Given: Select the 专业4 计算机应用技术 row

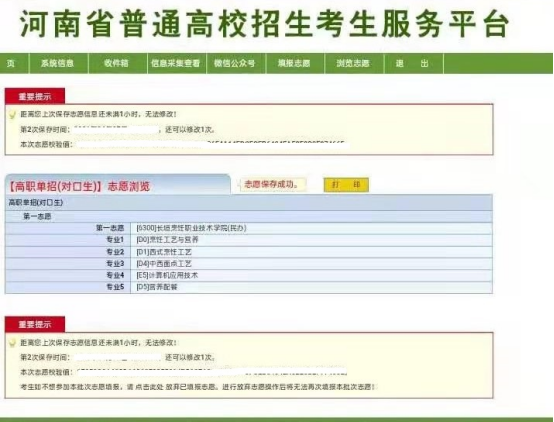Looking at the screenshot, I should point(249,275).
